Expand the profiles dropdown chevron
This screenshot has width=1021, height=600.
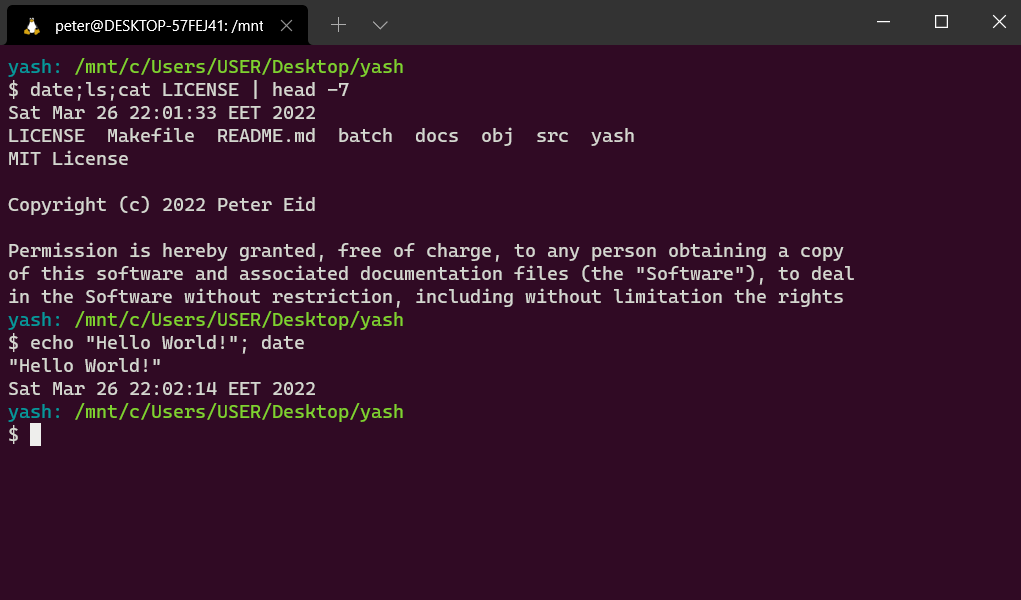click(380, 25)
